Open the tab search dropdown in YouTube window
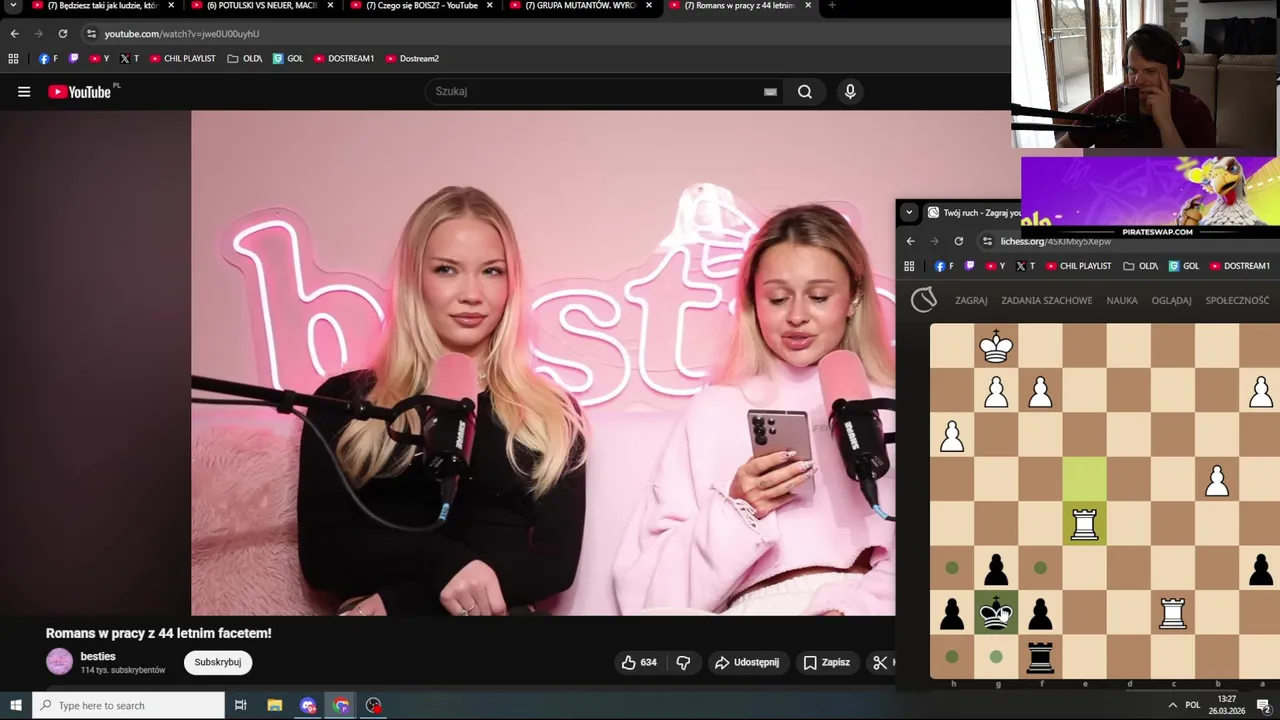Viewport: 1280px width, 720px height. [x=13, y=6]
